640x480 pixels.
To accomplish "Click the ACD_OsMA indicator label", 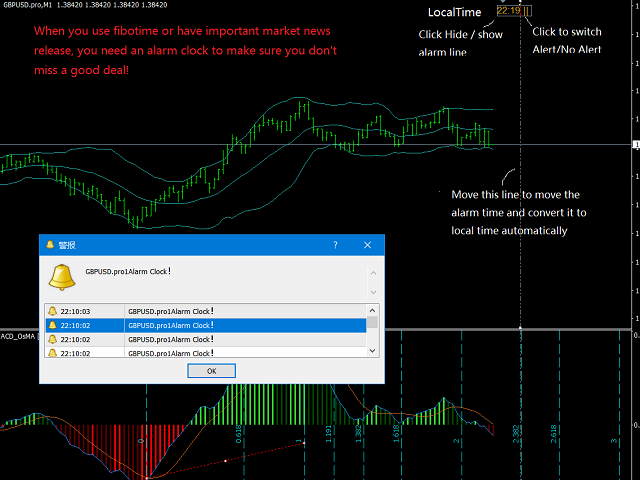I will [18, 336].
